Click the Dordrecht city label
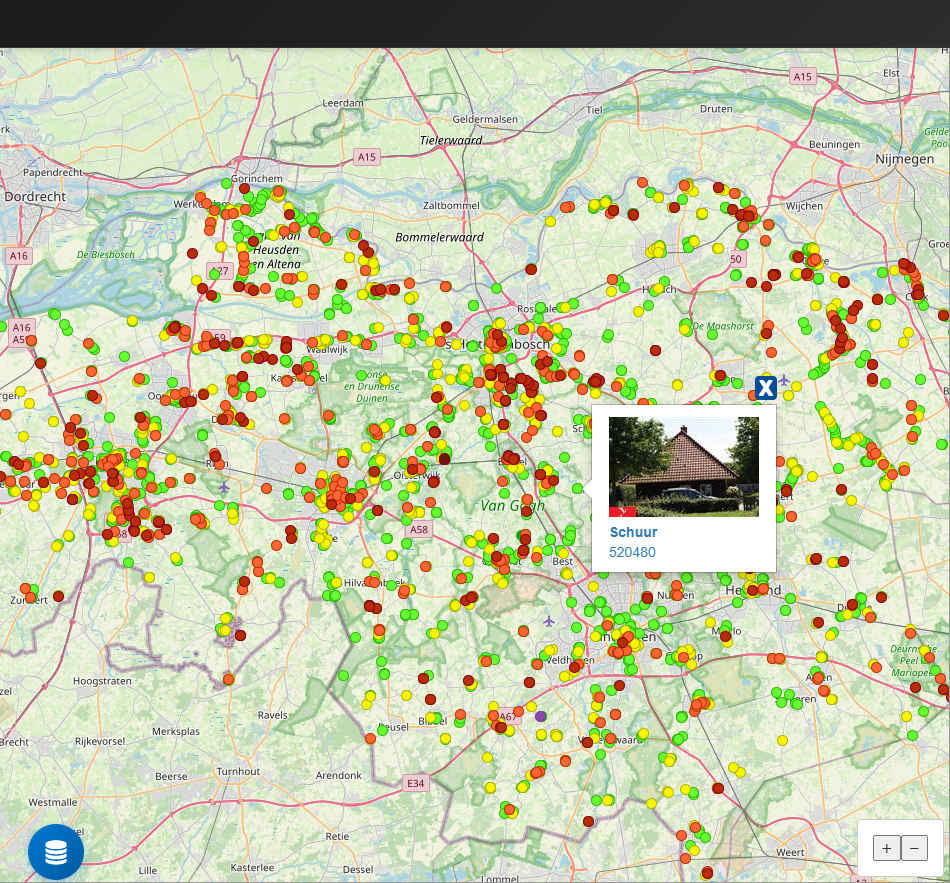Screen dimensions: 950x883 [35, 197]
